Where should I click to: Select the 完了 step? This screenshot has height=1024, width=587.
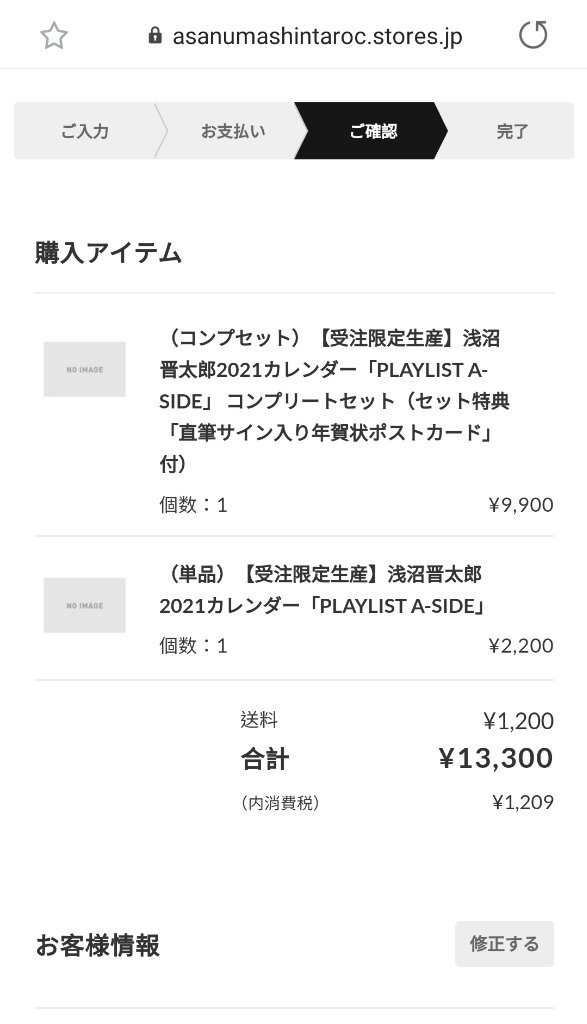512,131
